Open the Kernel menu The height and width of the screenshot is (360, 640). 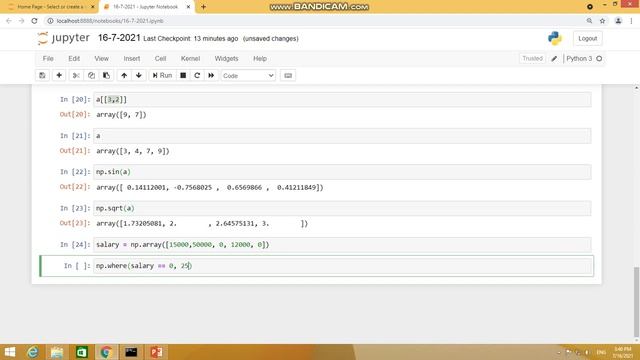pyautogui.click(x=190, y=59)
